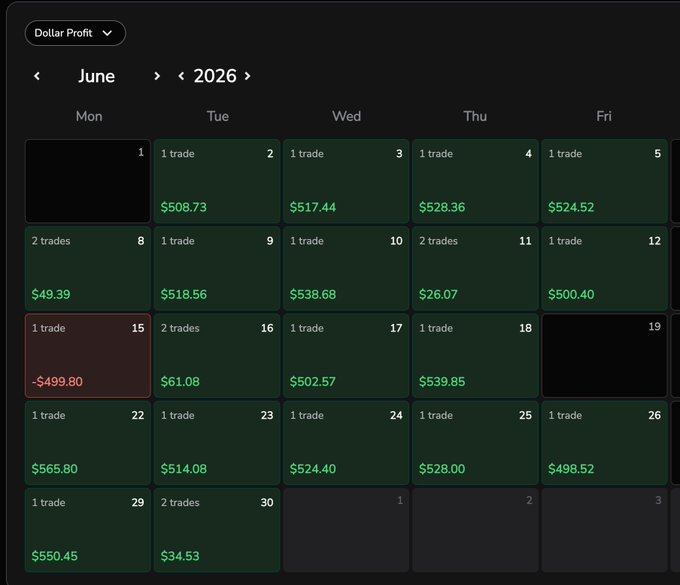
Task: Open June 10 cell with $538.68
Action: tap(346, 268)
